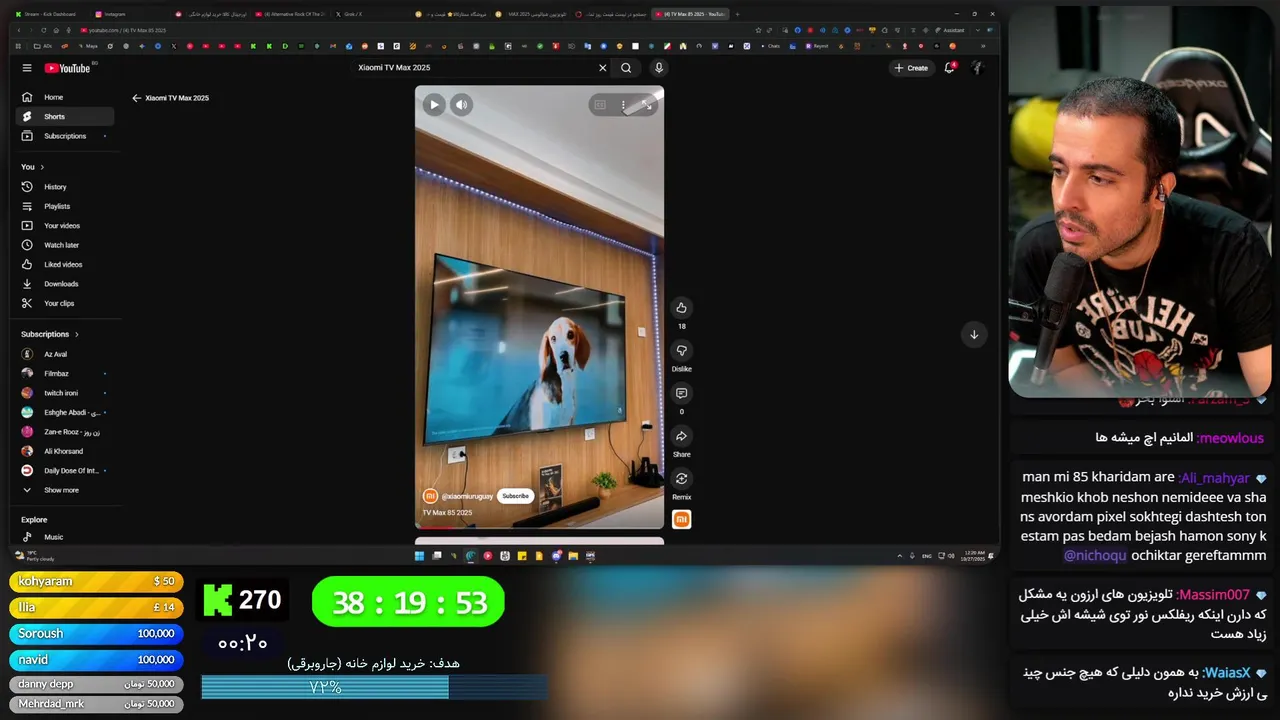Enter fullscreen on the Shorts player

point(646,104)
